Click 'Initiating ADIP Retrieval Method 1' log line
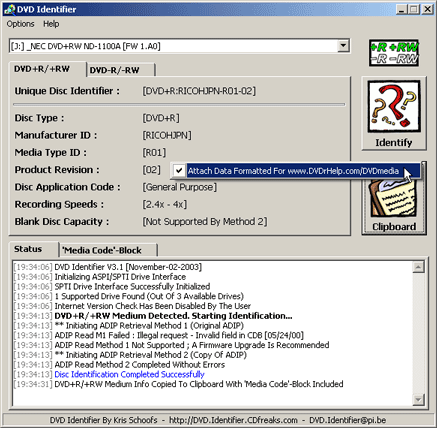Image resolution: width=437 pixels, height=428 pixels. point(149,325)
